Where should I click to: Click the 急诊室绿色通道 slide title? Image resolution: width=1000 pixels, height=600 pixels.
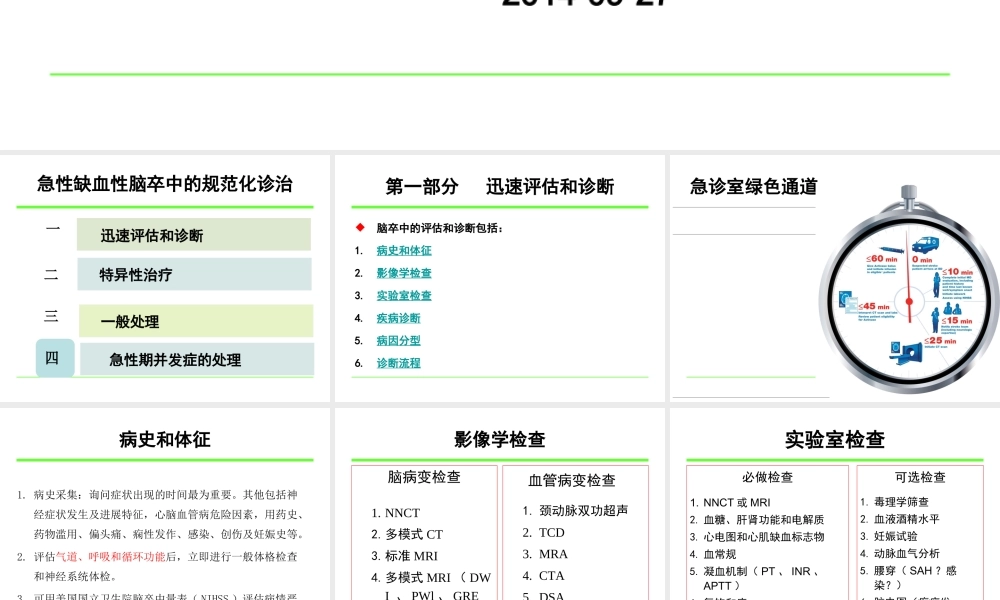click(x=753, y=186)
